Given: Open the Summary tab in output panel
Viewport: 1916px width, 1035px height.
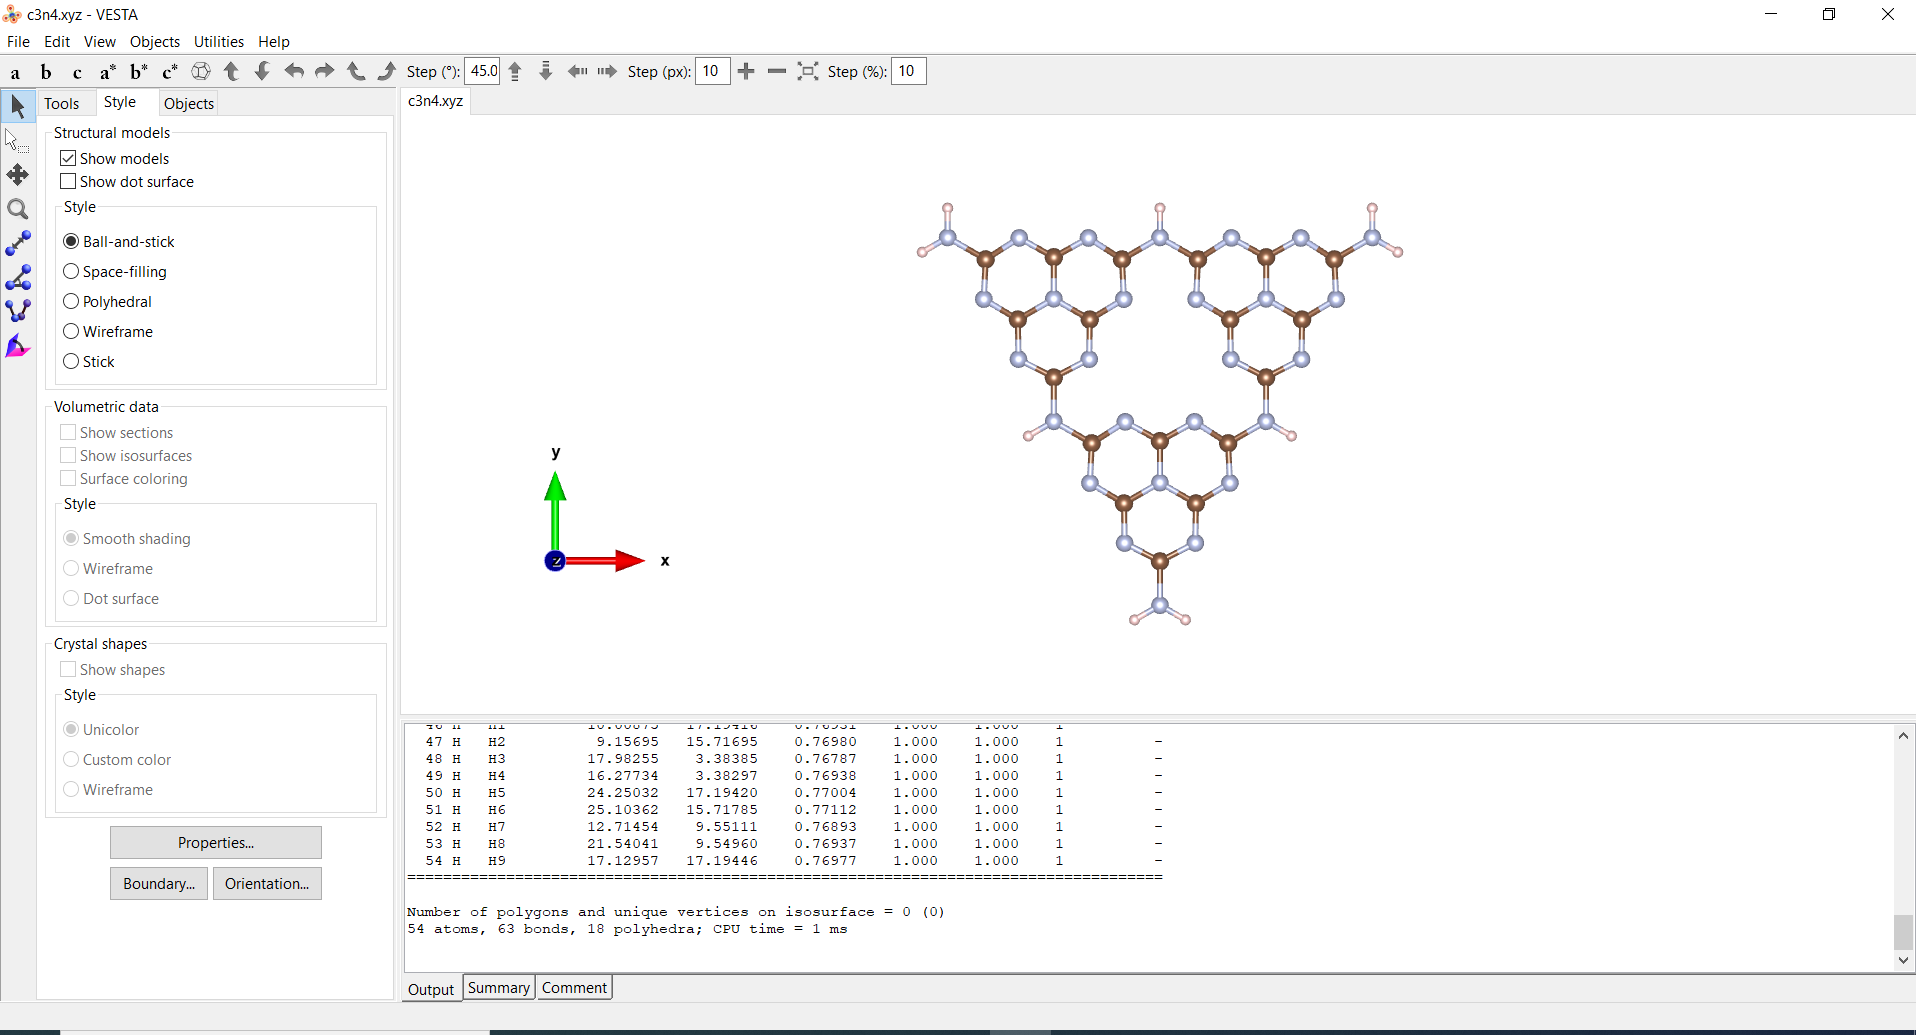Looking at the screenshot, I should point(498,988).
